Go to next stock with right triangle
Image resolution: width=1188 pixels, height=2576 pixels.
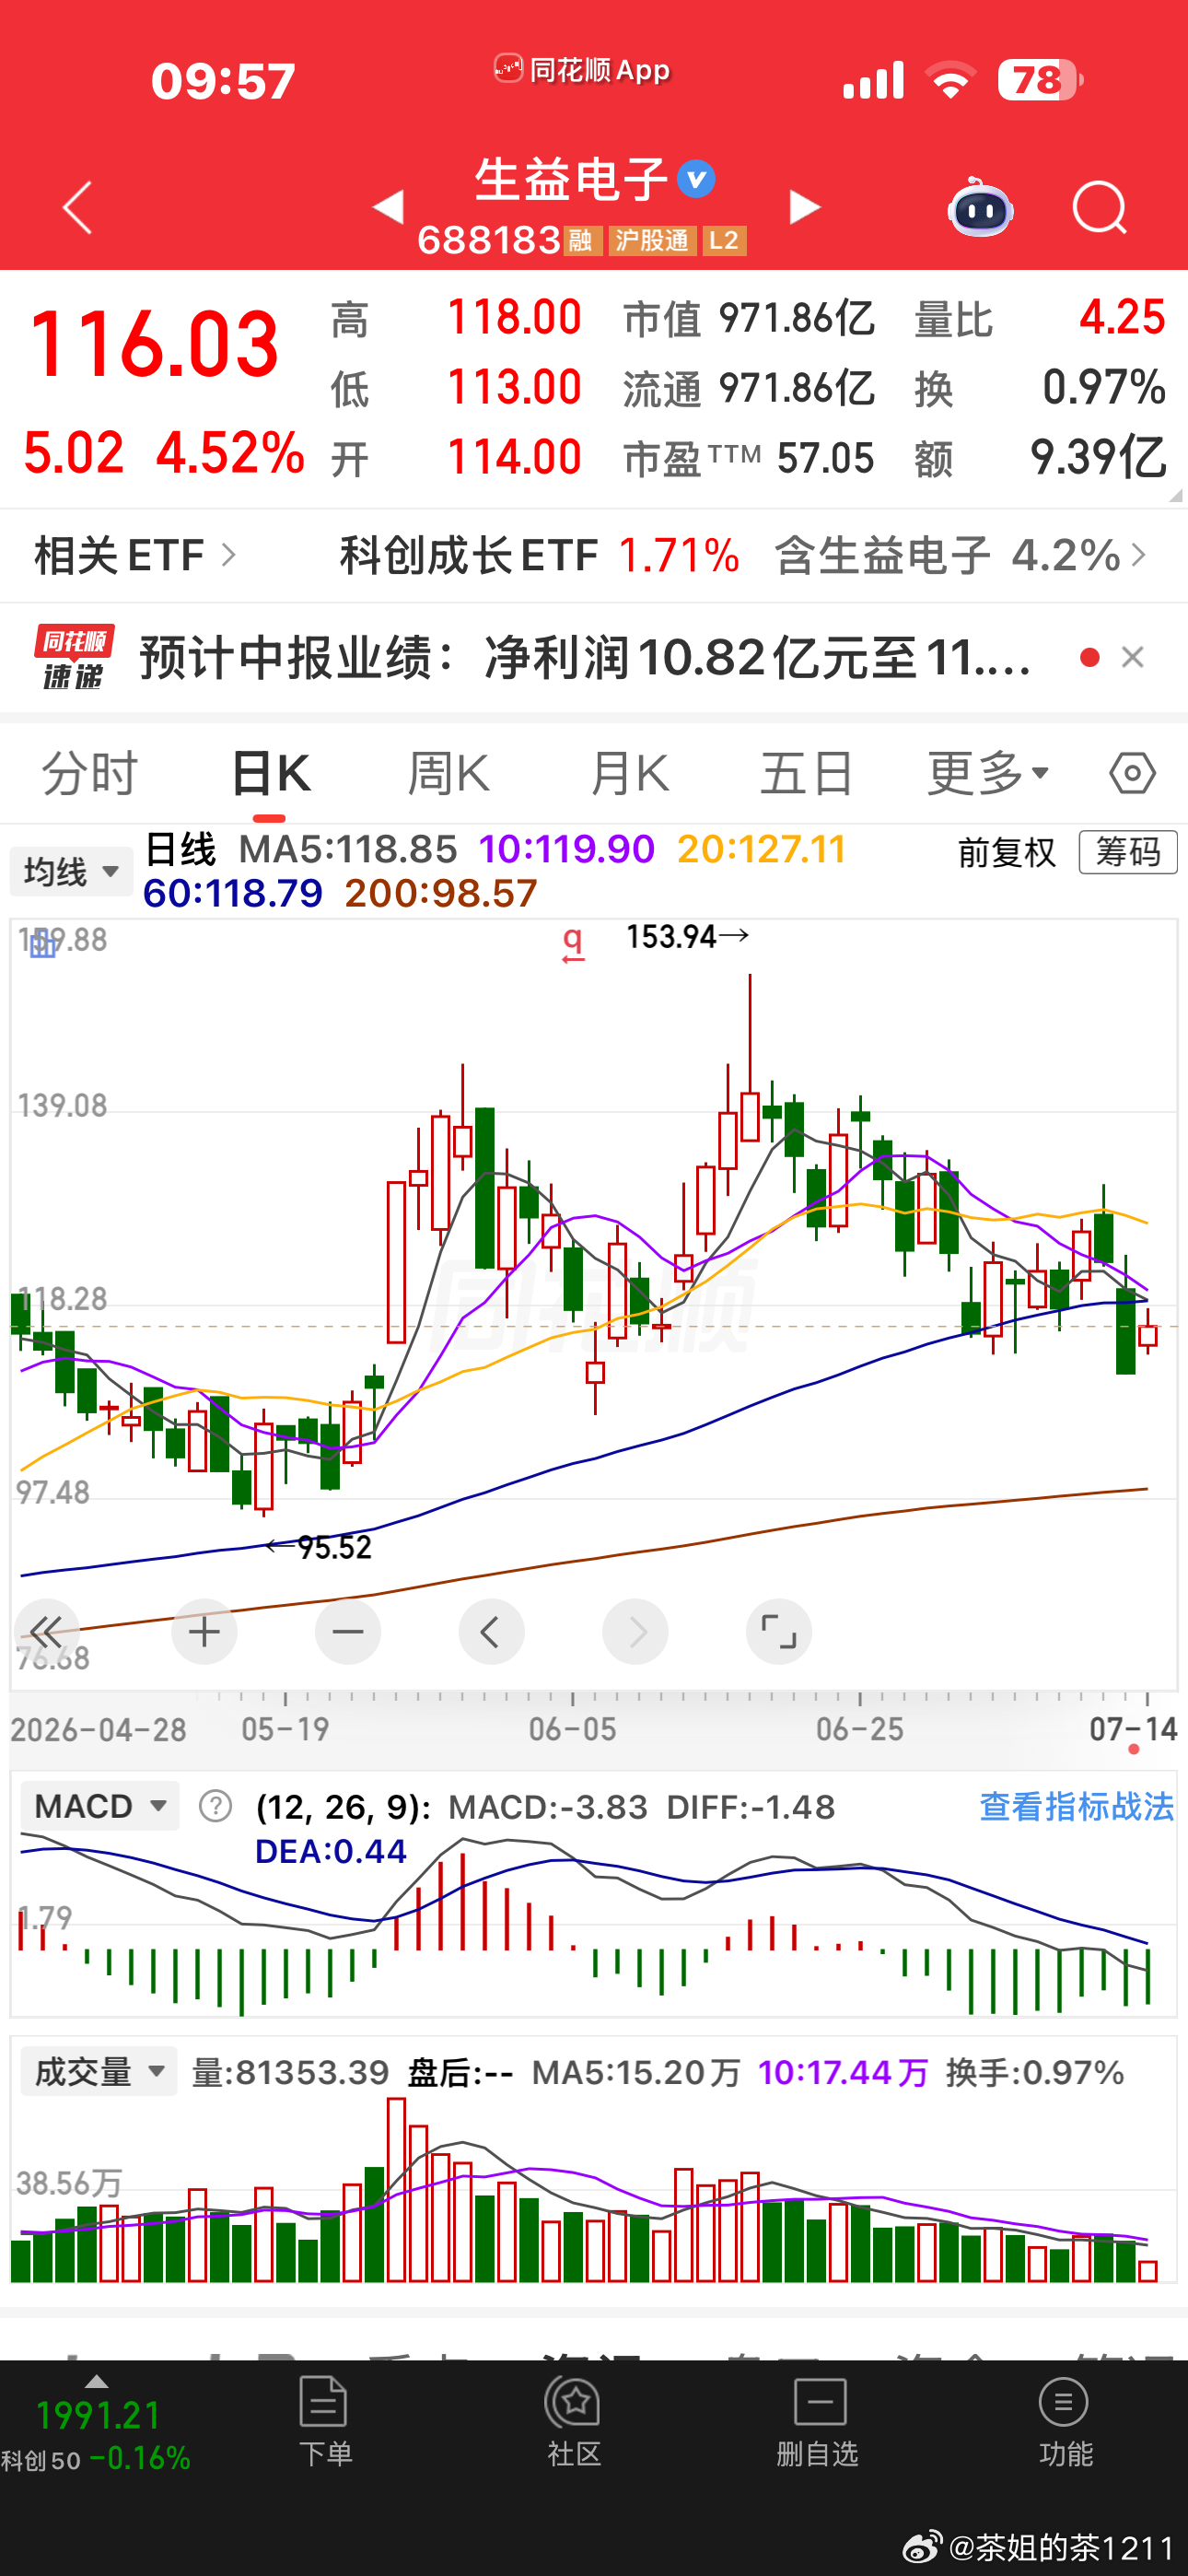click(x=805, y=207)
